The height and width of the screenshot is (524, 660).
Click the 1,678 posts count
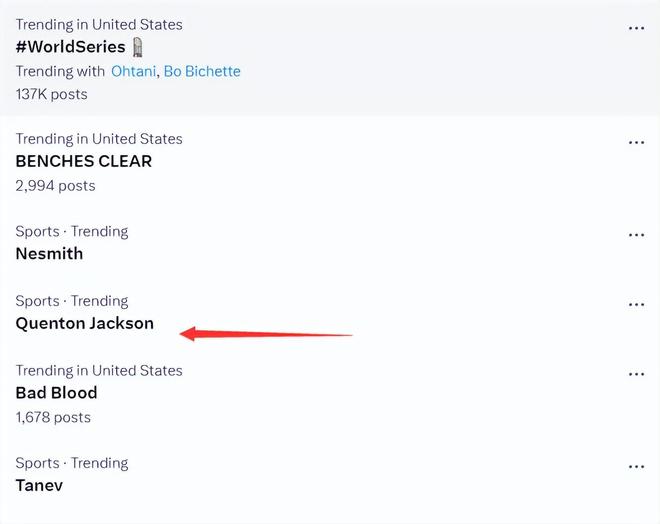pyautogui.click(x=53, y=417)
